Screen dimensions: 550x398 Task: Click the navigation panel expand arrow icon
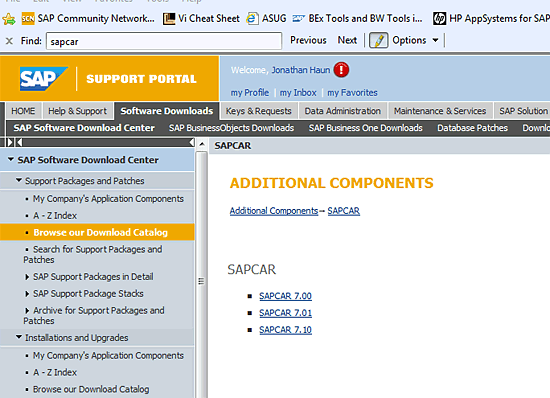(10, 142)
